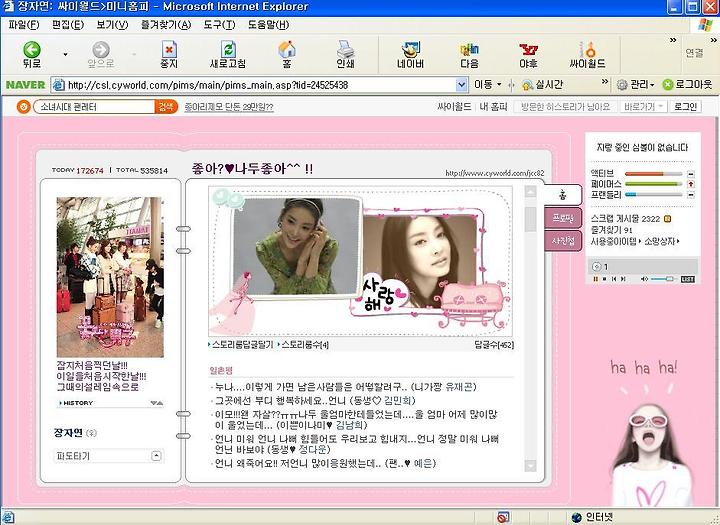Click the story room scrollbar down arrow
Viewport: 720px width, 525px height.
click(x=530, y=466)
